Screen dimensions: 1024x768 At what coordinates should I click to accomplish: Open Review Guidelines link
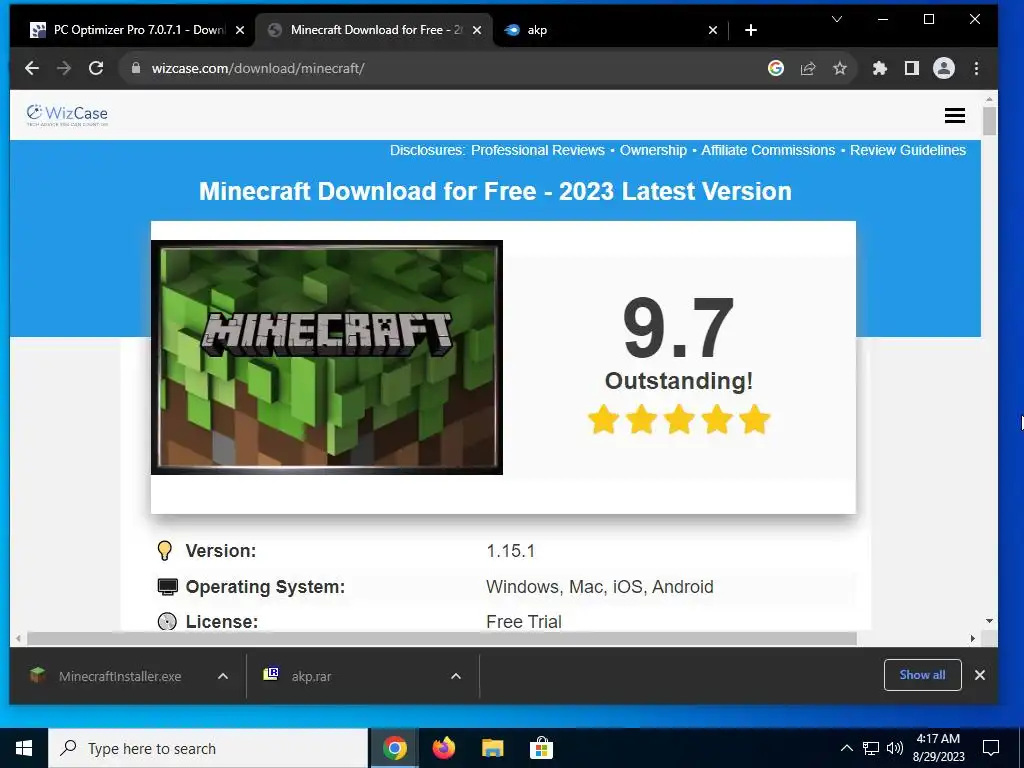point(908,150)
